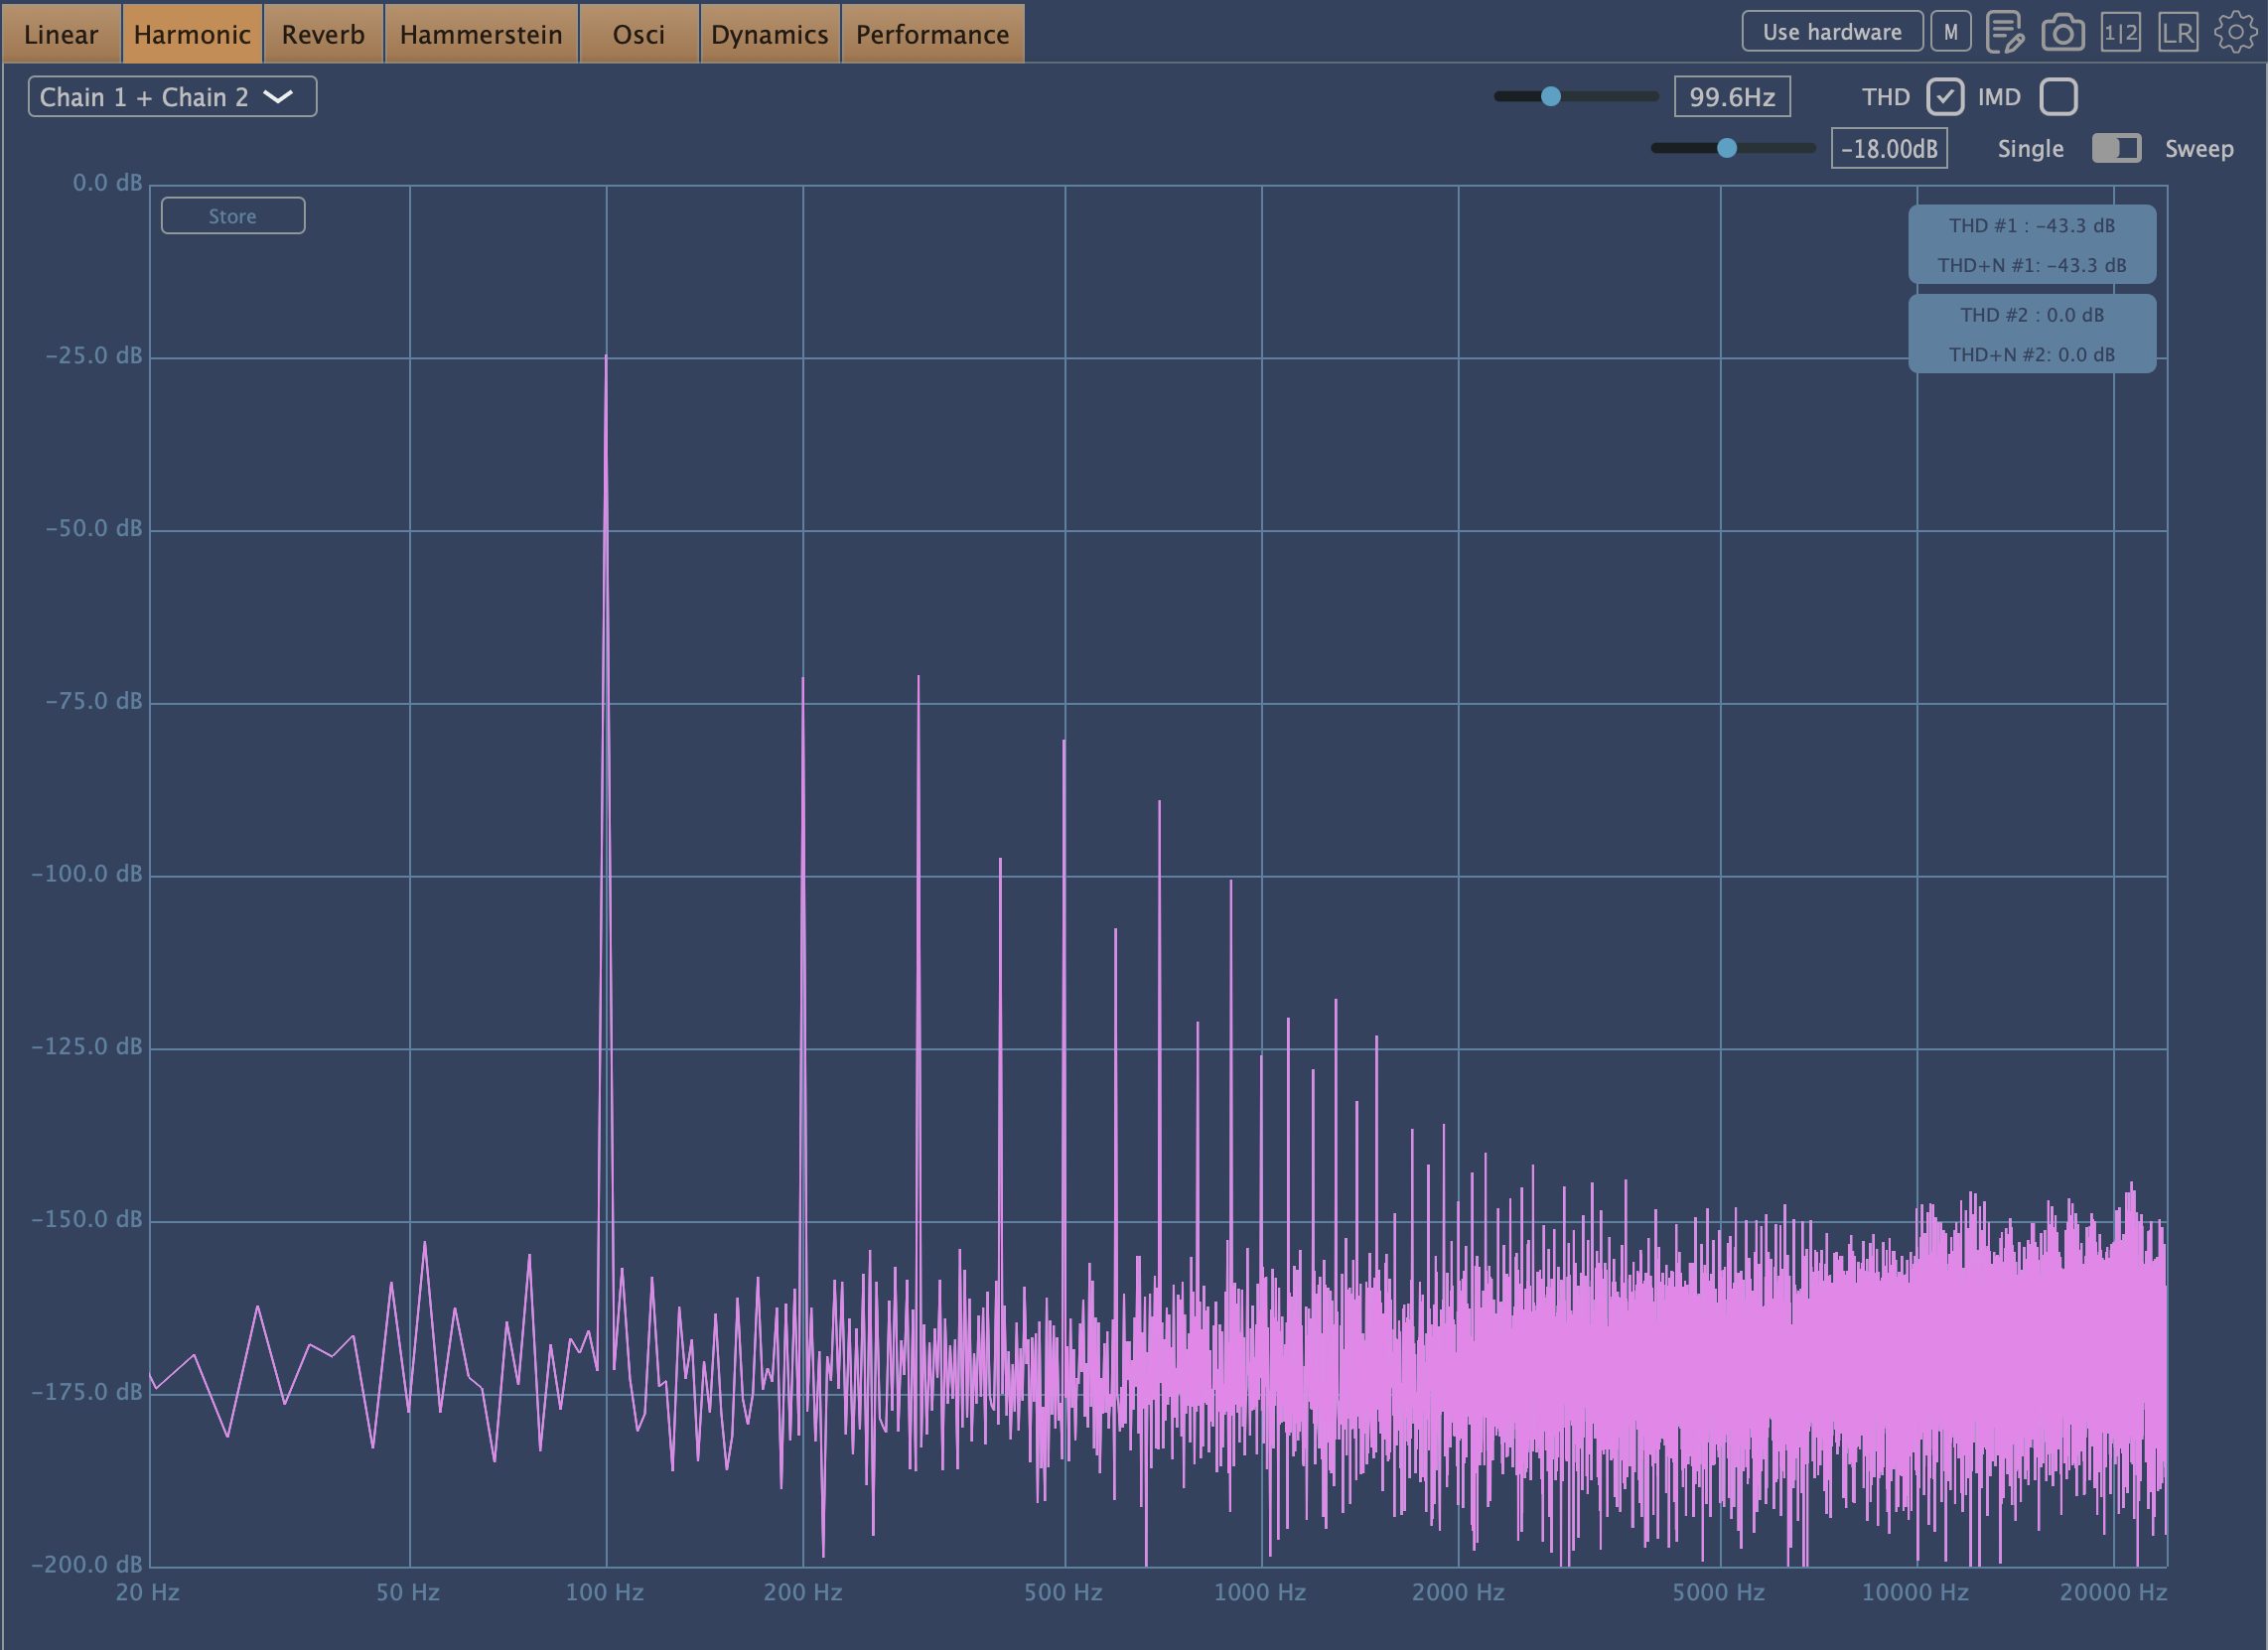
Task: Click the frequency slider handle
Action: pyautogui.click(x=1551, y=96)
